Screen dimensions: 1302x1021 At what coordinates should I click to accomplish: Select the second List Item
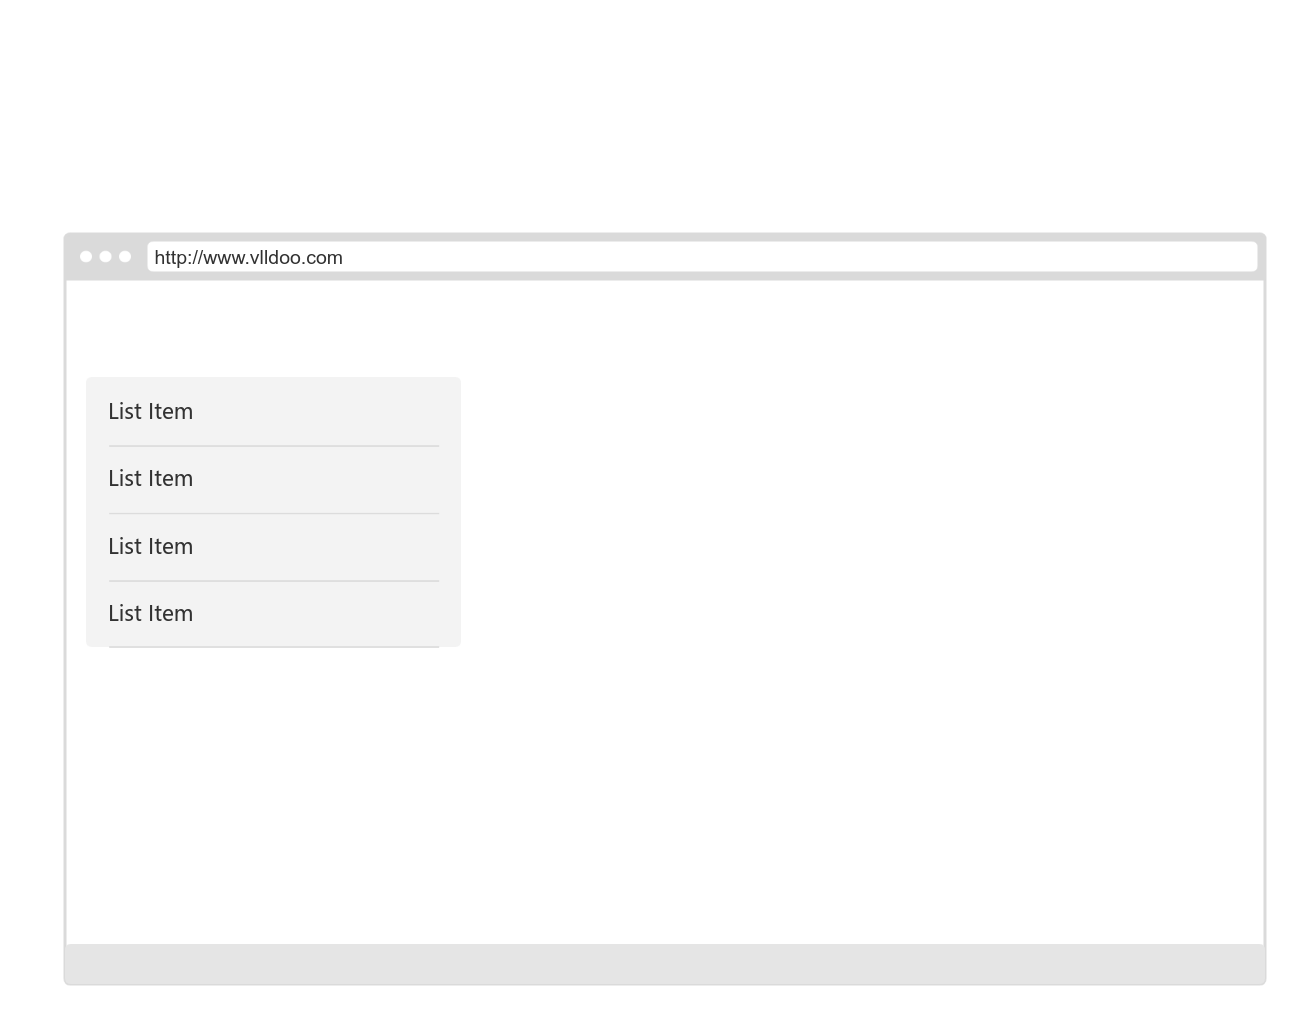[151, 479]
